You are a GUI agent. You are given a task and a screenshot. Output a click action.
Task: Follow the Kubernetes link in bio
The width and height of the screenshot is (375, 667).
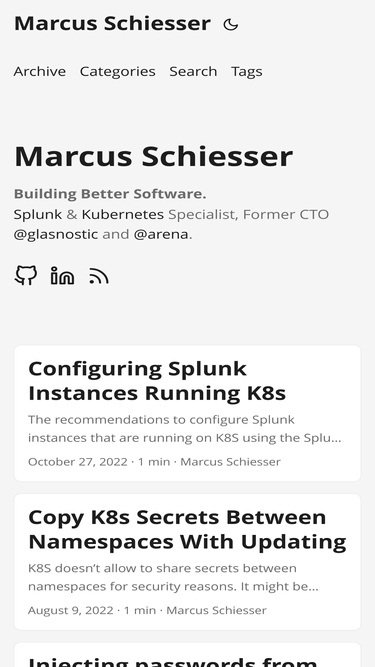[x=122, y=214]
